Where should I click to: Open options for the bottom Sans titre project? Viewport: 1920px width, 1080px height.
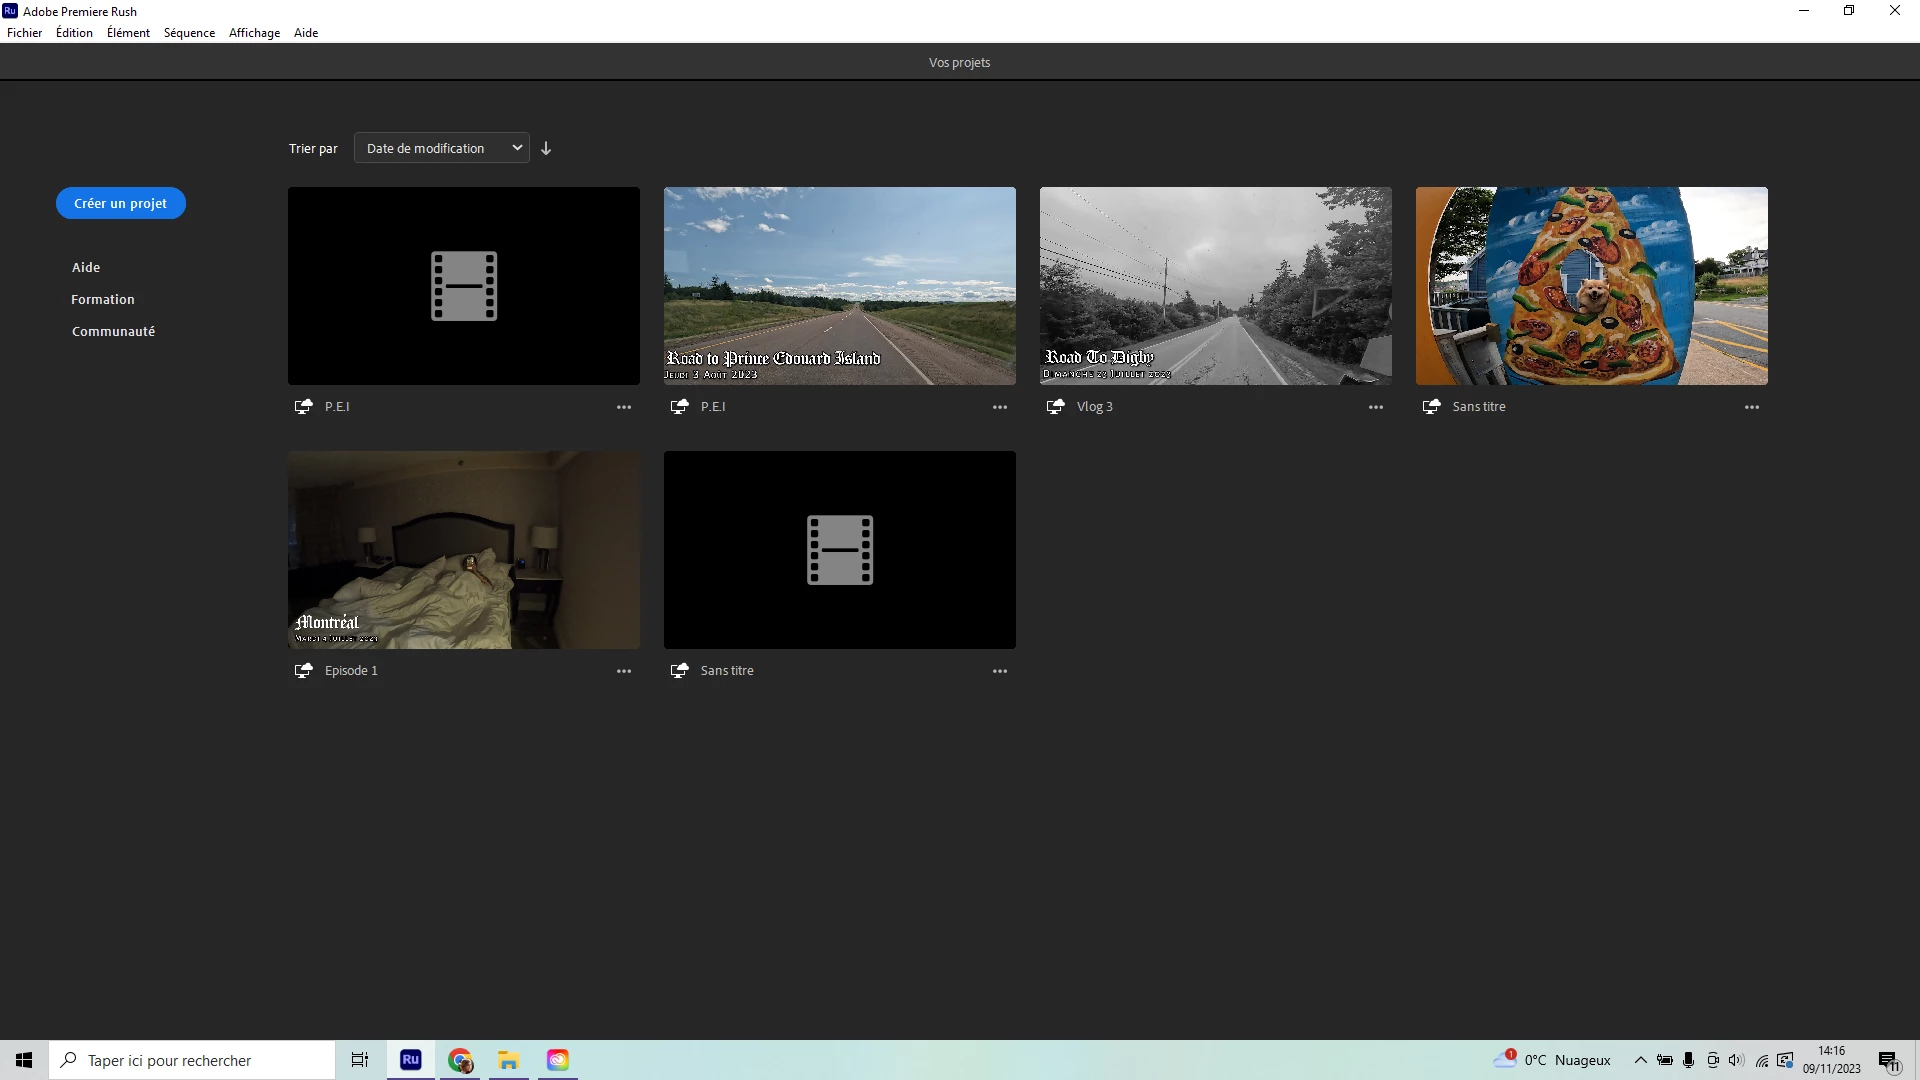point(999,671)
